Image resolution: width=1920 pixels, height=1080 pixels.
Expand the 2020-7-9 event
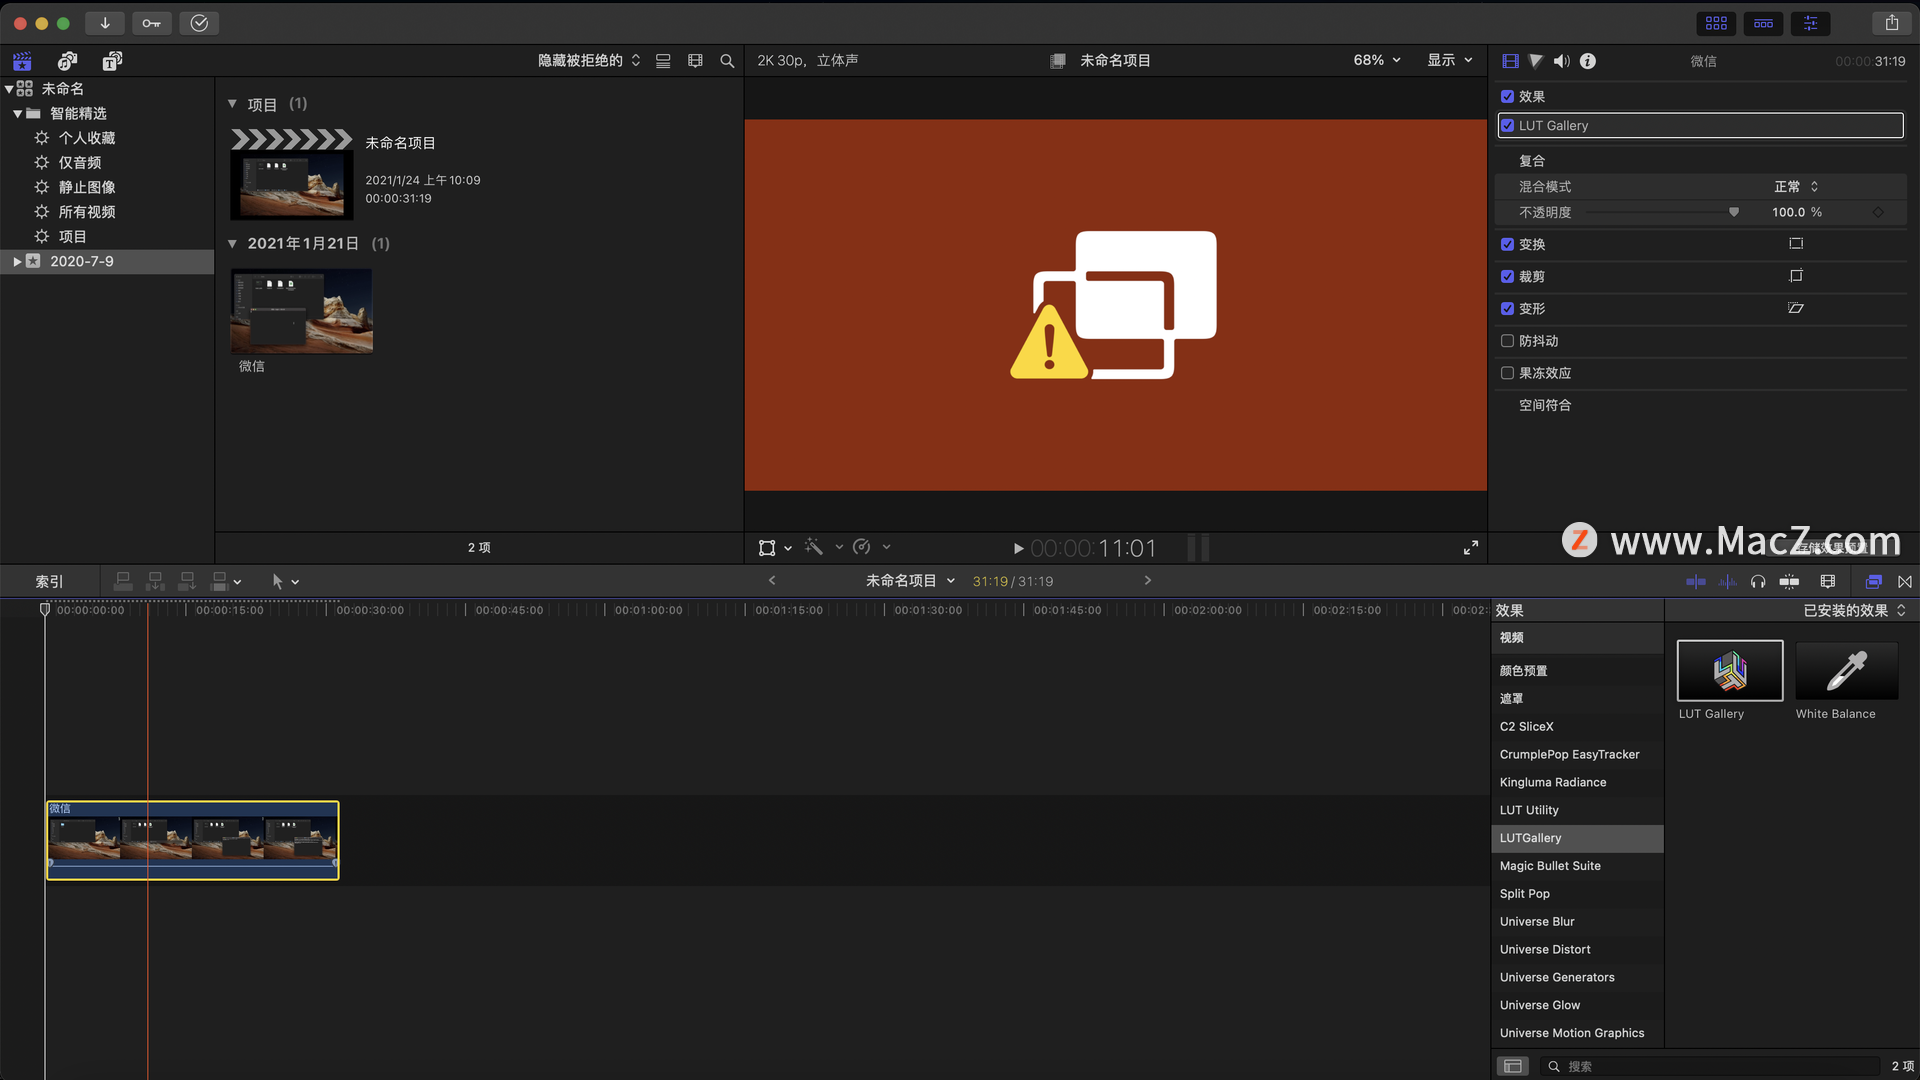[17, 261]
